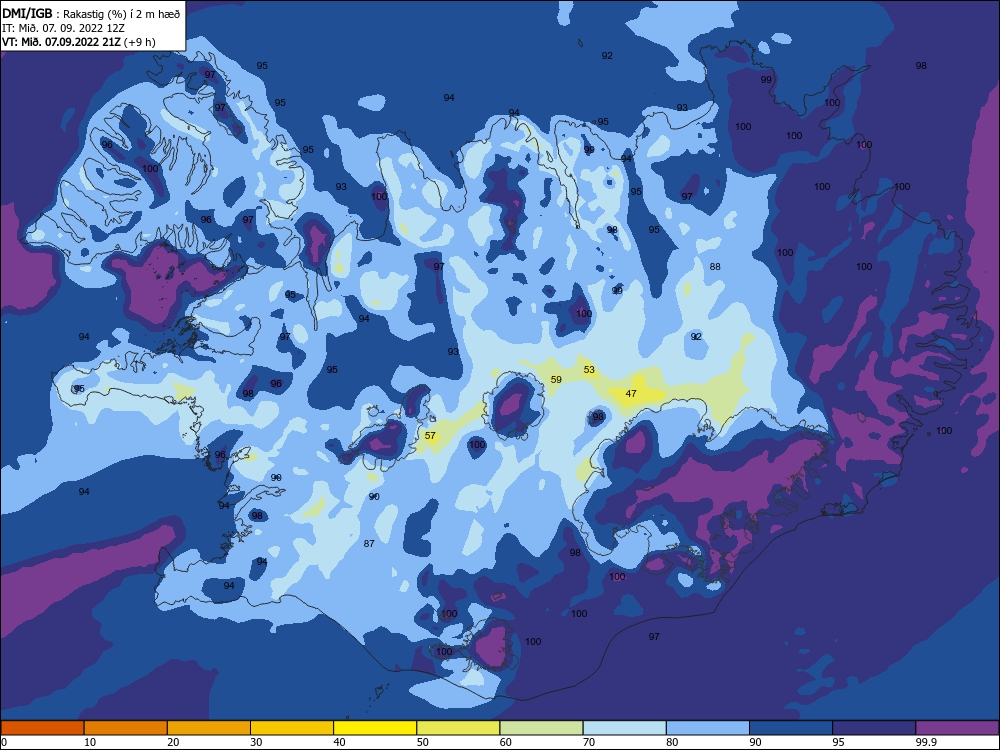Click the title 'DMI/IGB : Rakastig (%) í 2 m hæð'

(x=91, y=13)
